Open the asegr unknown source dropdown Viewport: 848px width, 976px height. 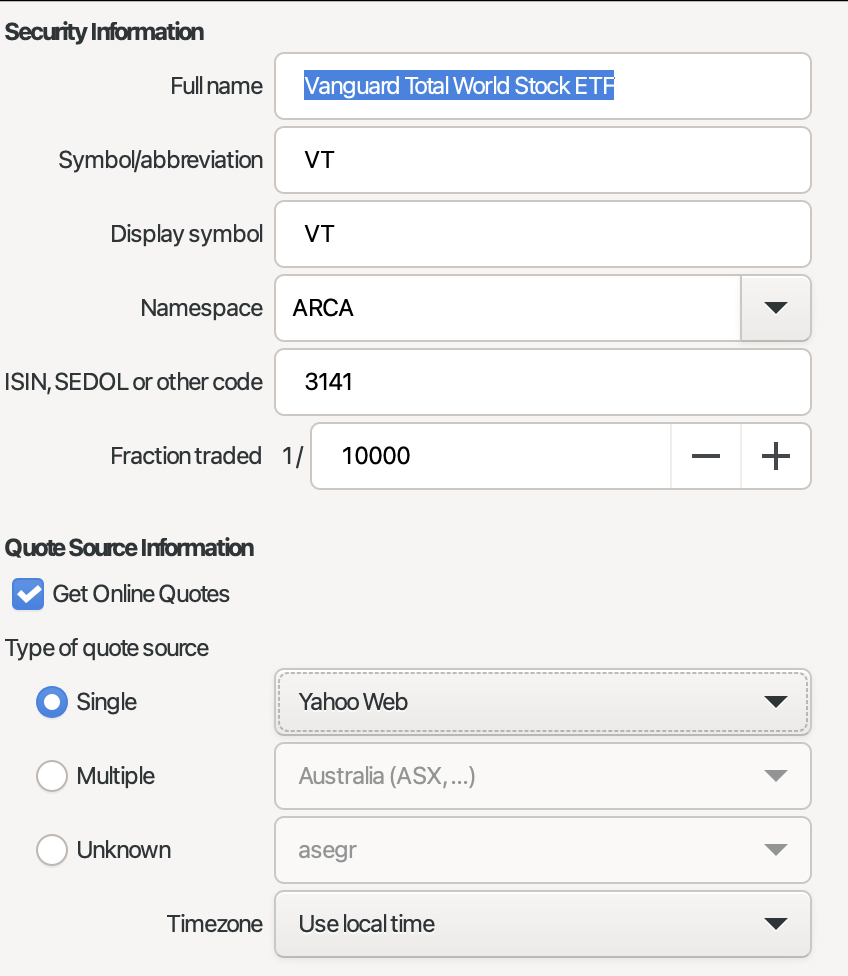[x=543, y=850]
